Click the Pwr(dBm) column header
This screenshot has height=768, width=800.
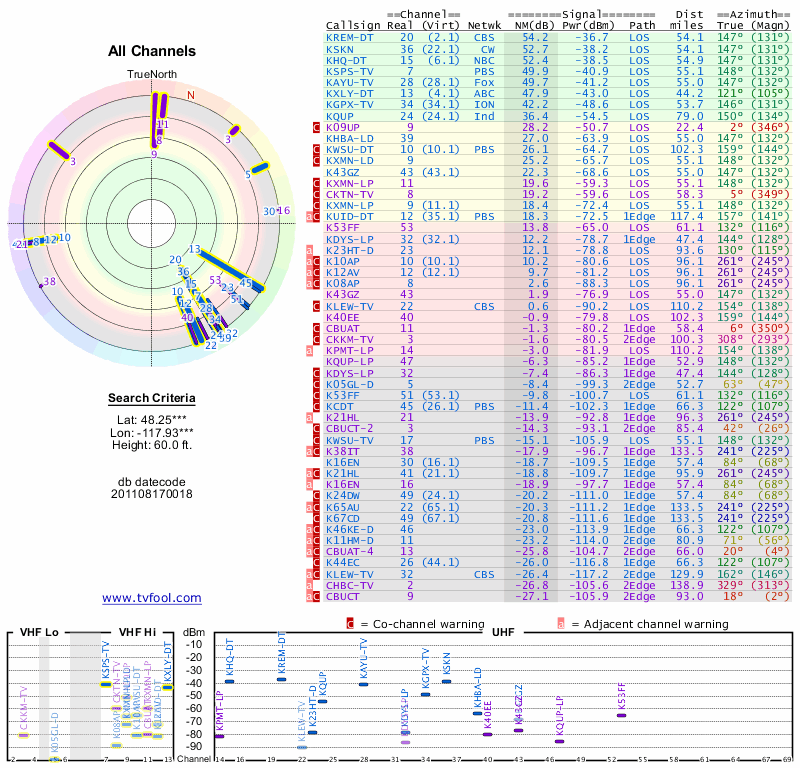coord(588,26)
